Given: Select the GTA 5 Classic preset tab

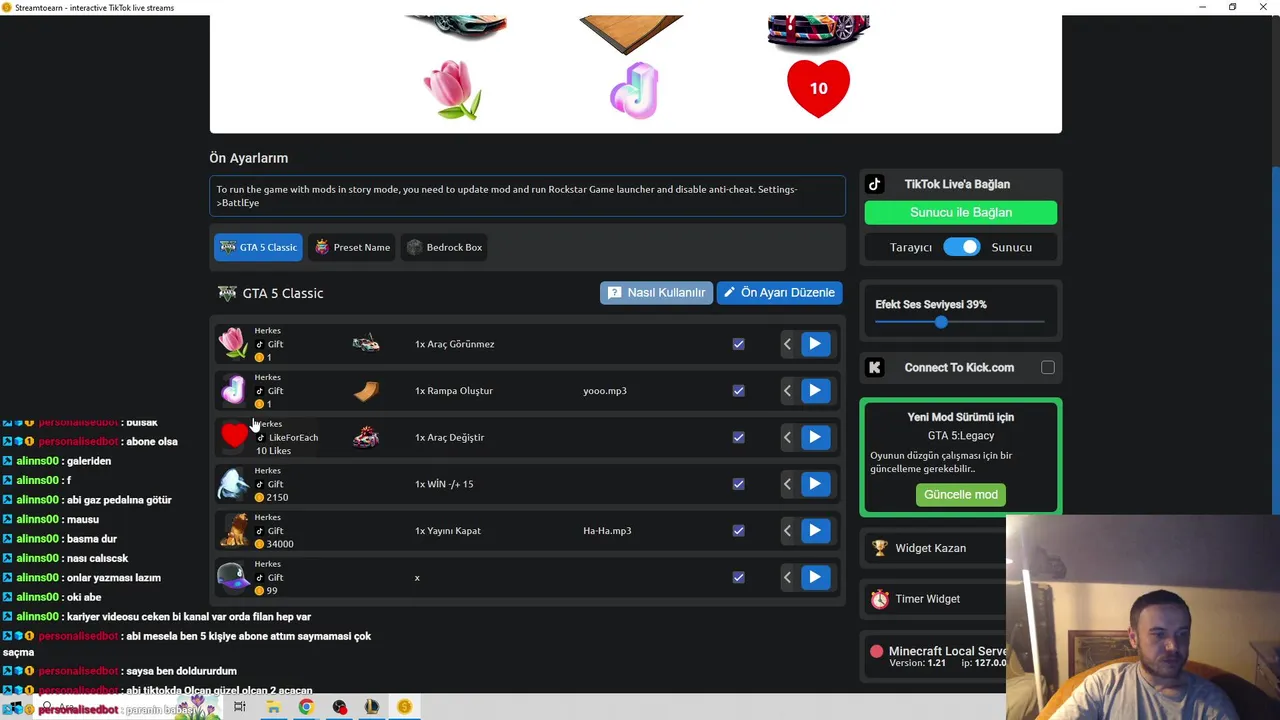Looking at the screenshot, I should click(x=258, y=247).
